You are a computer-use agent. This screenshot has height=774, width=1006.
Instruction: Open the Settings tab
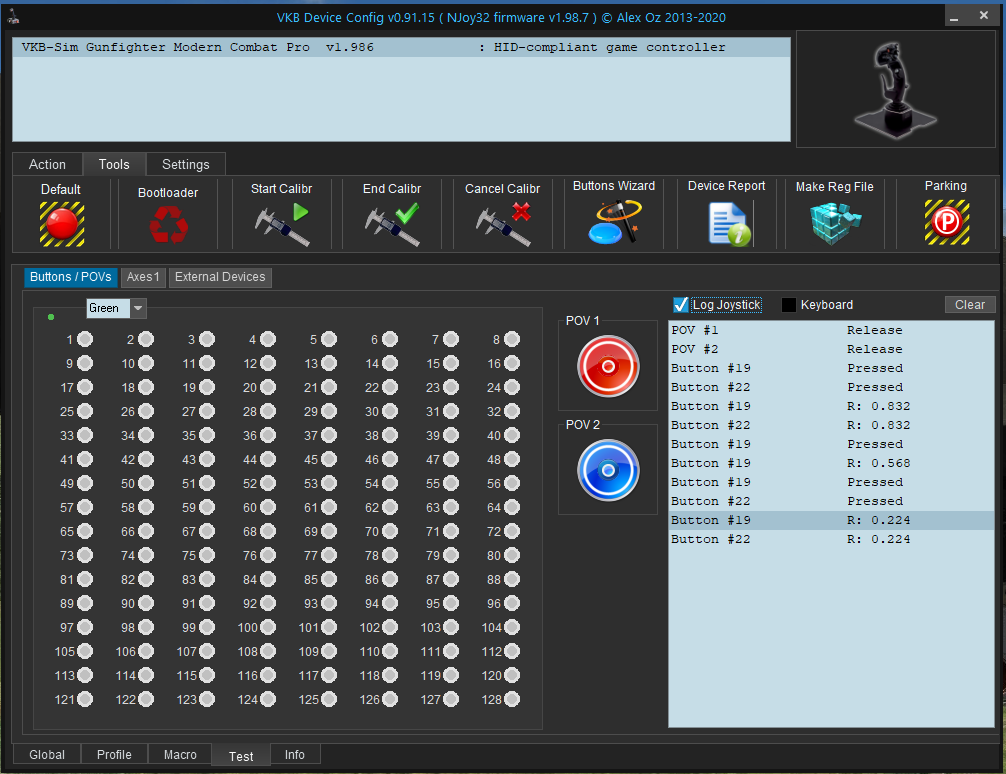click(x=185, y=164)
